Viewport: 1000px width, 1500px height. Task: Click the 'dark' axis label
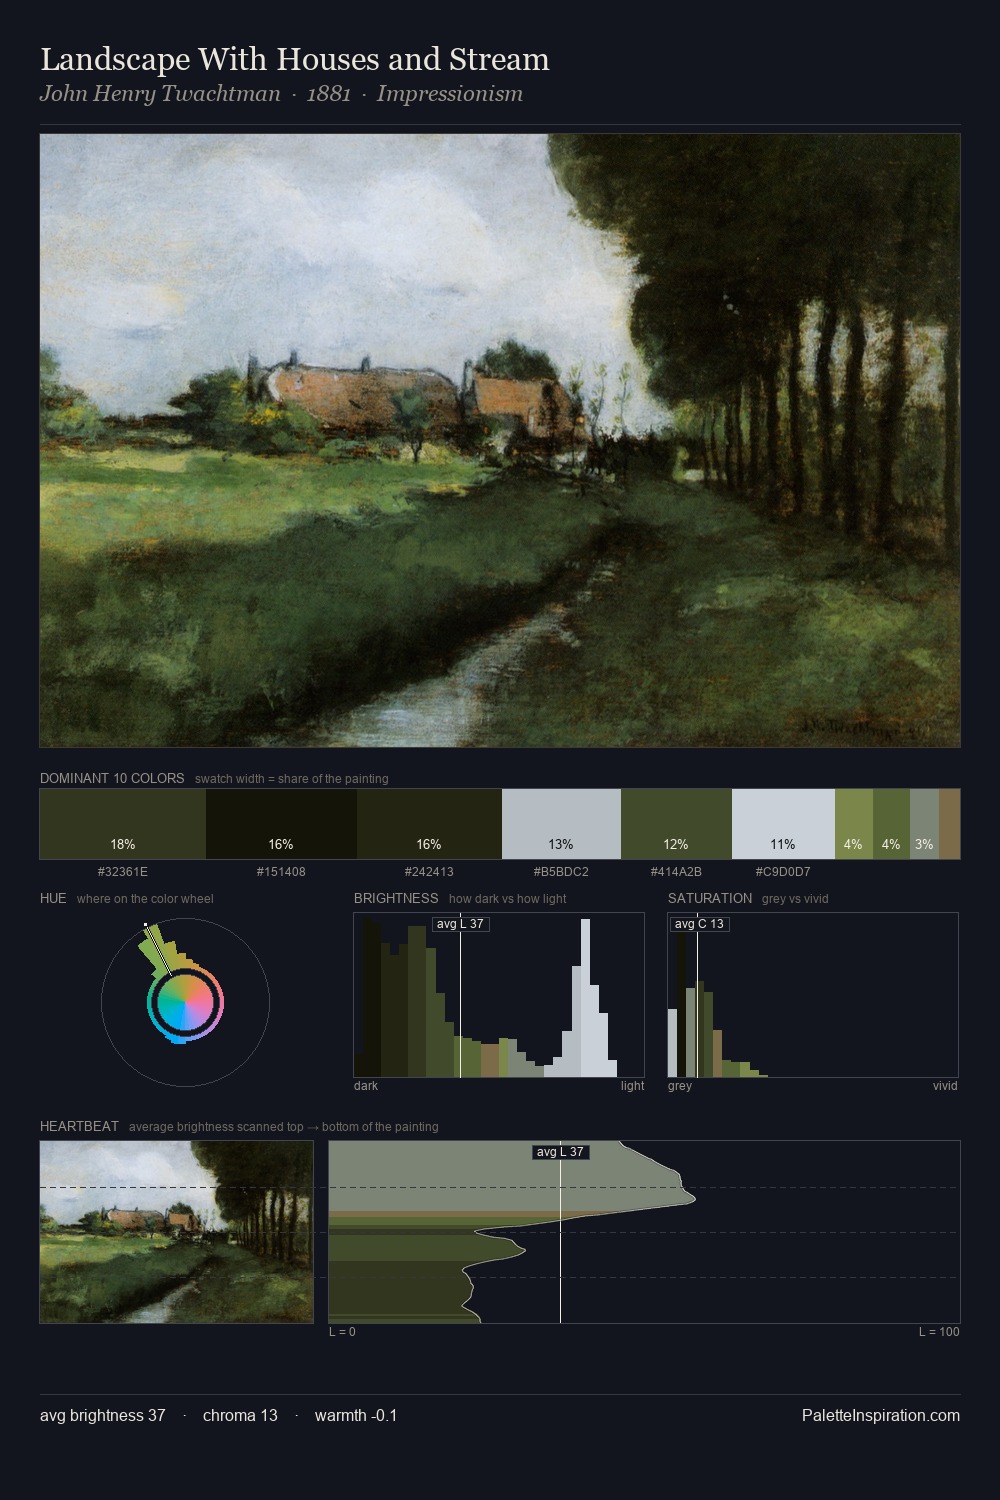[x=366, y=1086]
